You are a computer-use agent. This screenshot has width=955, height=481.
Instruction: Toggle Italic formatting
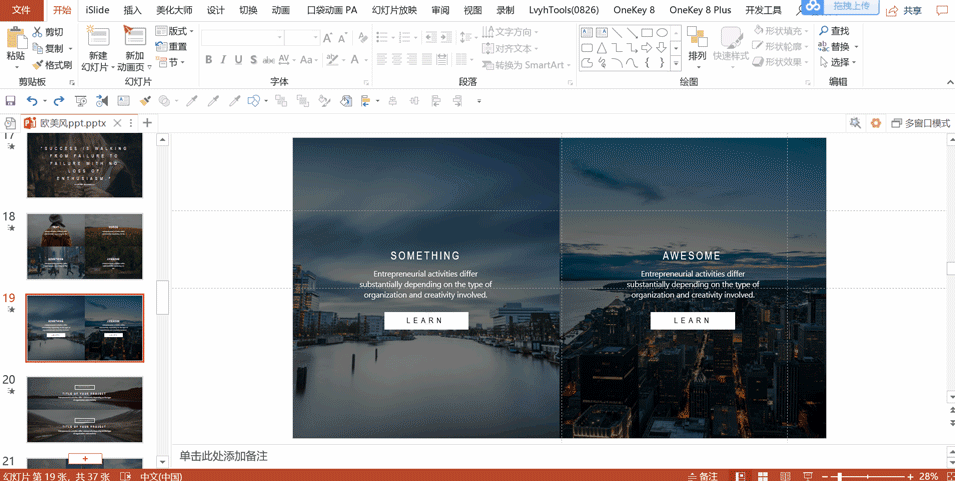[224, 60]
